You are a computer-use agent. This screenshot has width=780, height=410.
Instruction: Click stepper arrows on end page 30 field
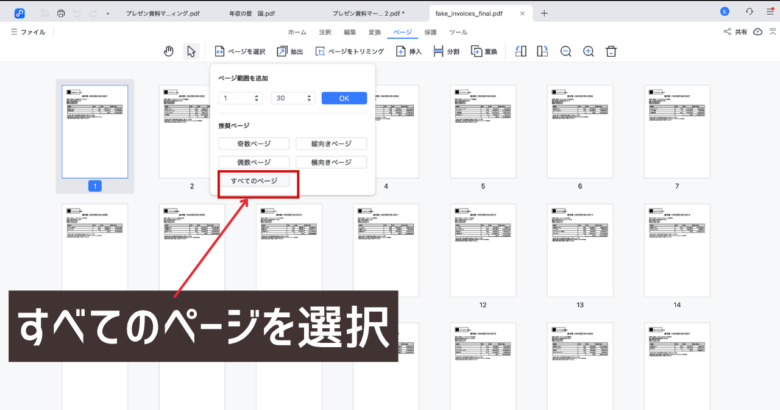tap(308, 98)
